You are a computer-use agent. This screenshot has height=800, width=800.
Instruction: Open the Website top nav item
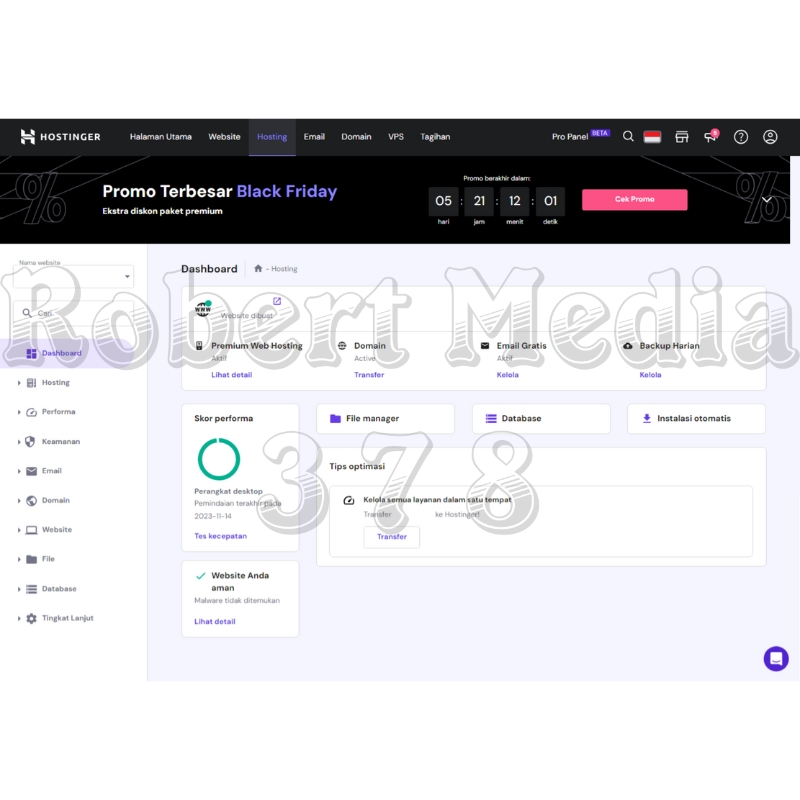[224, 137]
